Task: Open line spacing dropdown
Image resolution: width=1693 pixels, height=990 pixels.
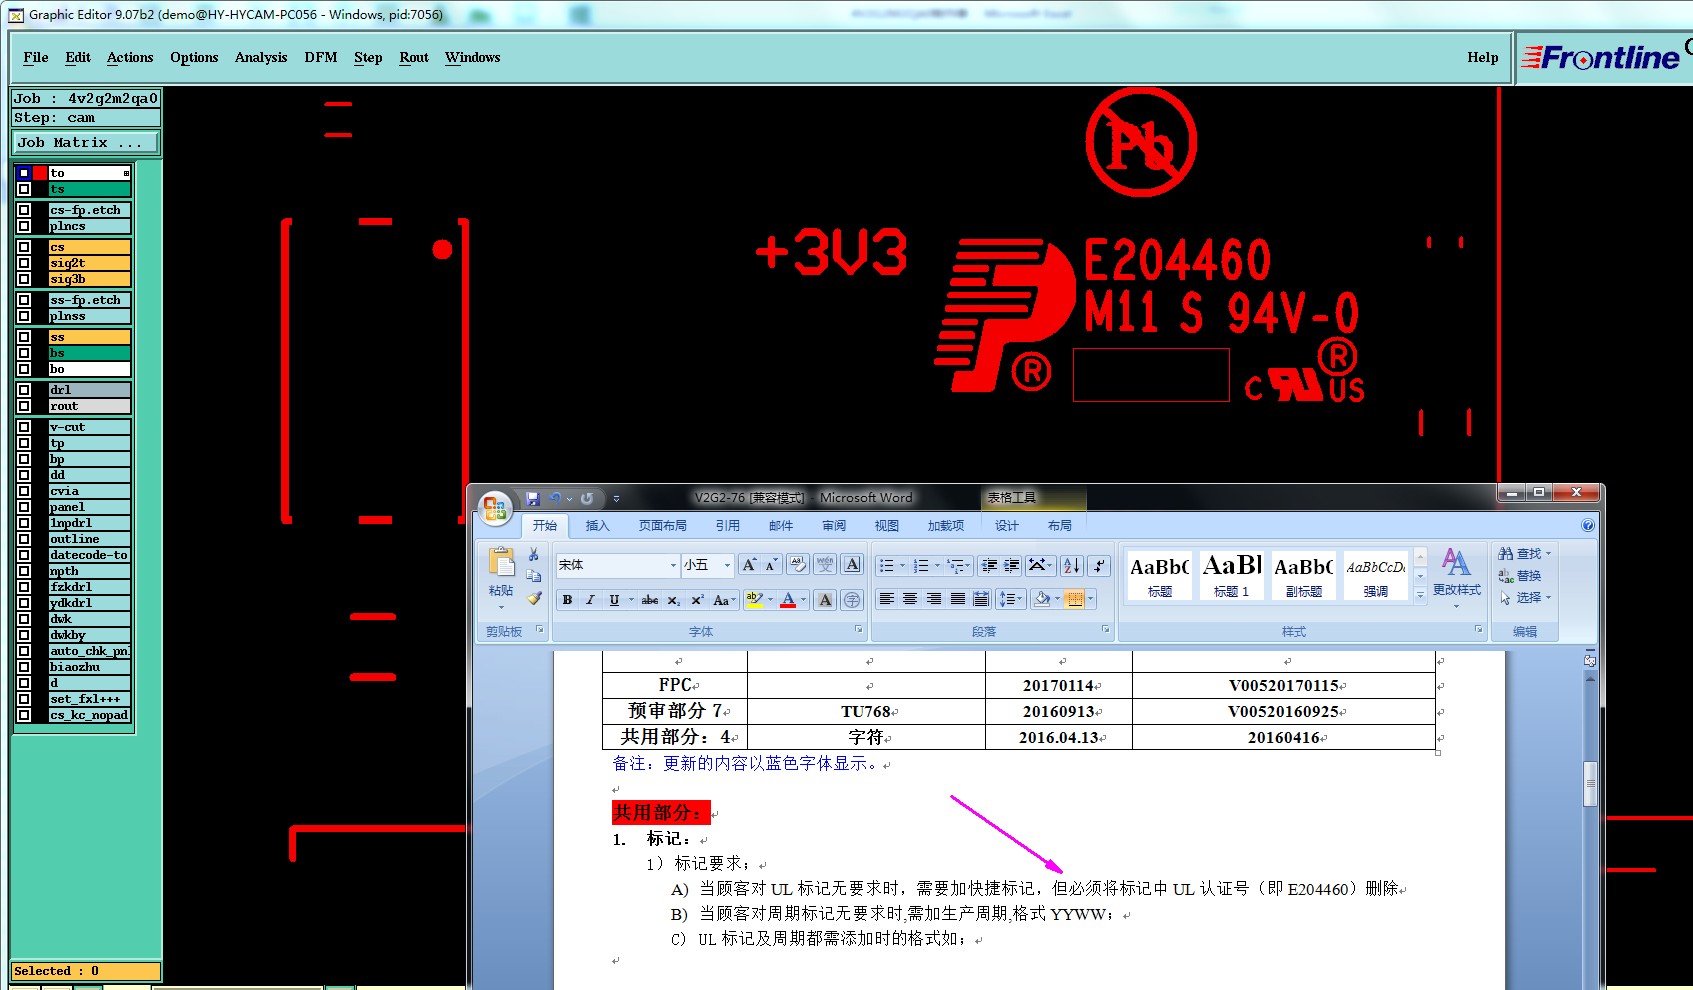Action: point(1010,599)
